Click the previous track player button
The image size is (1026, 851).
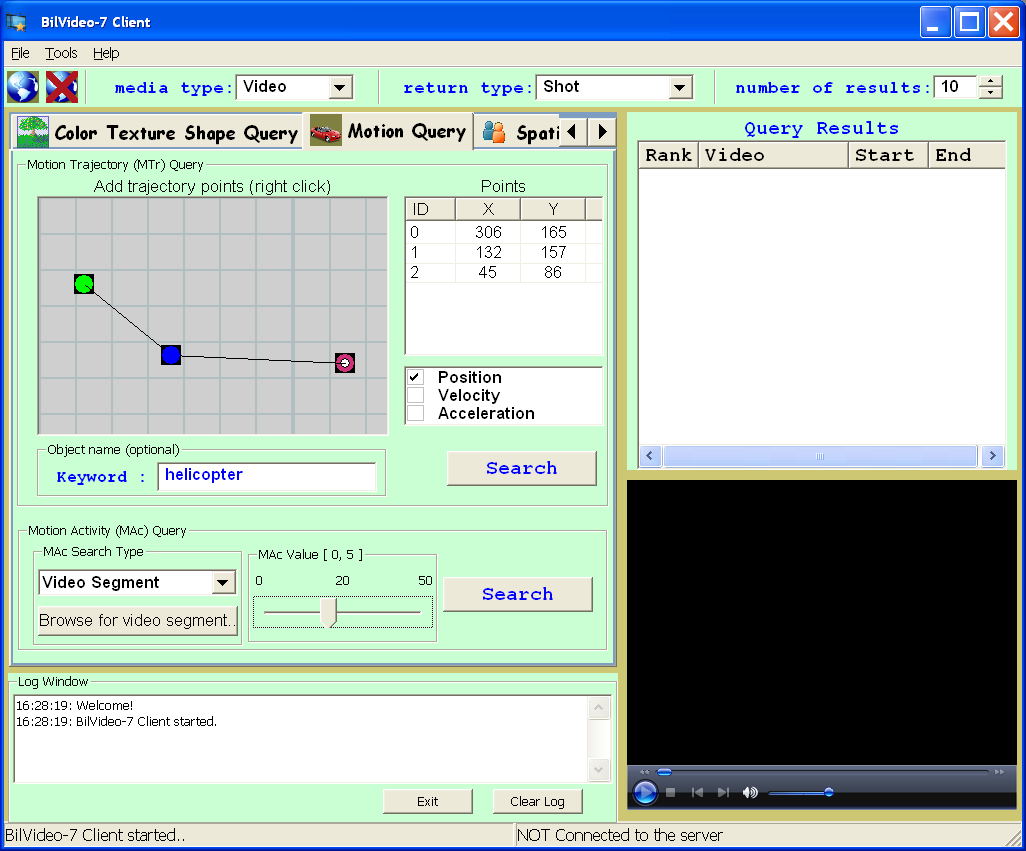(x=697, y=793)
